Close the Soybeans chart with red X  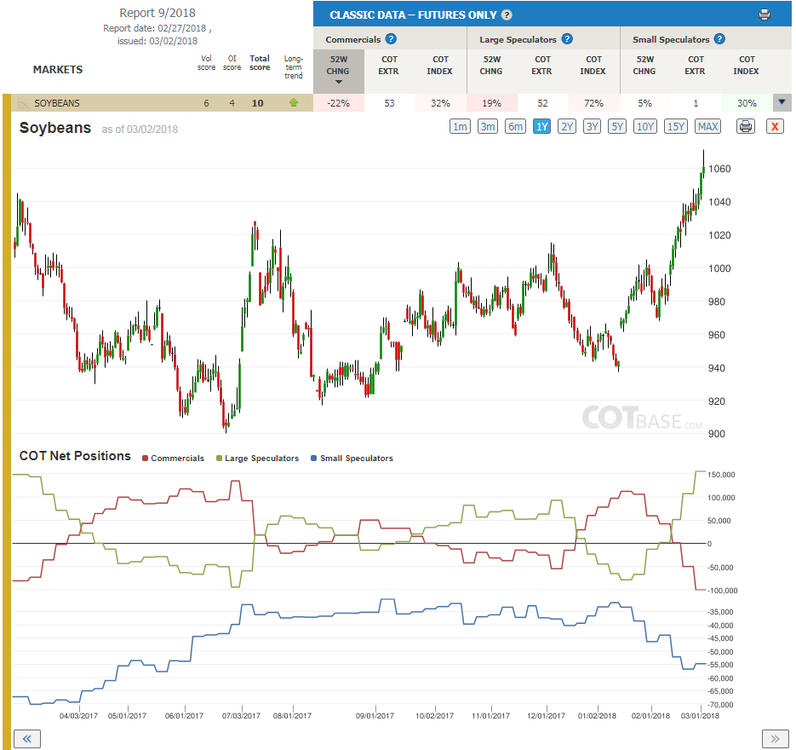coord(775,126)
